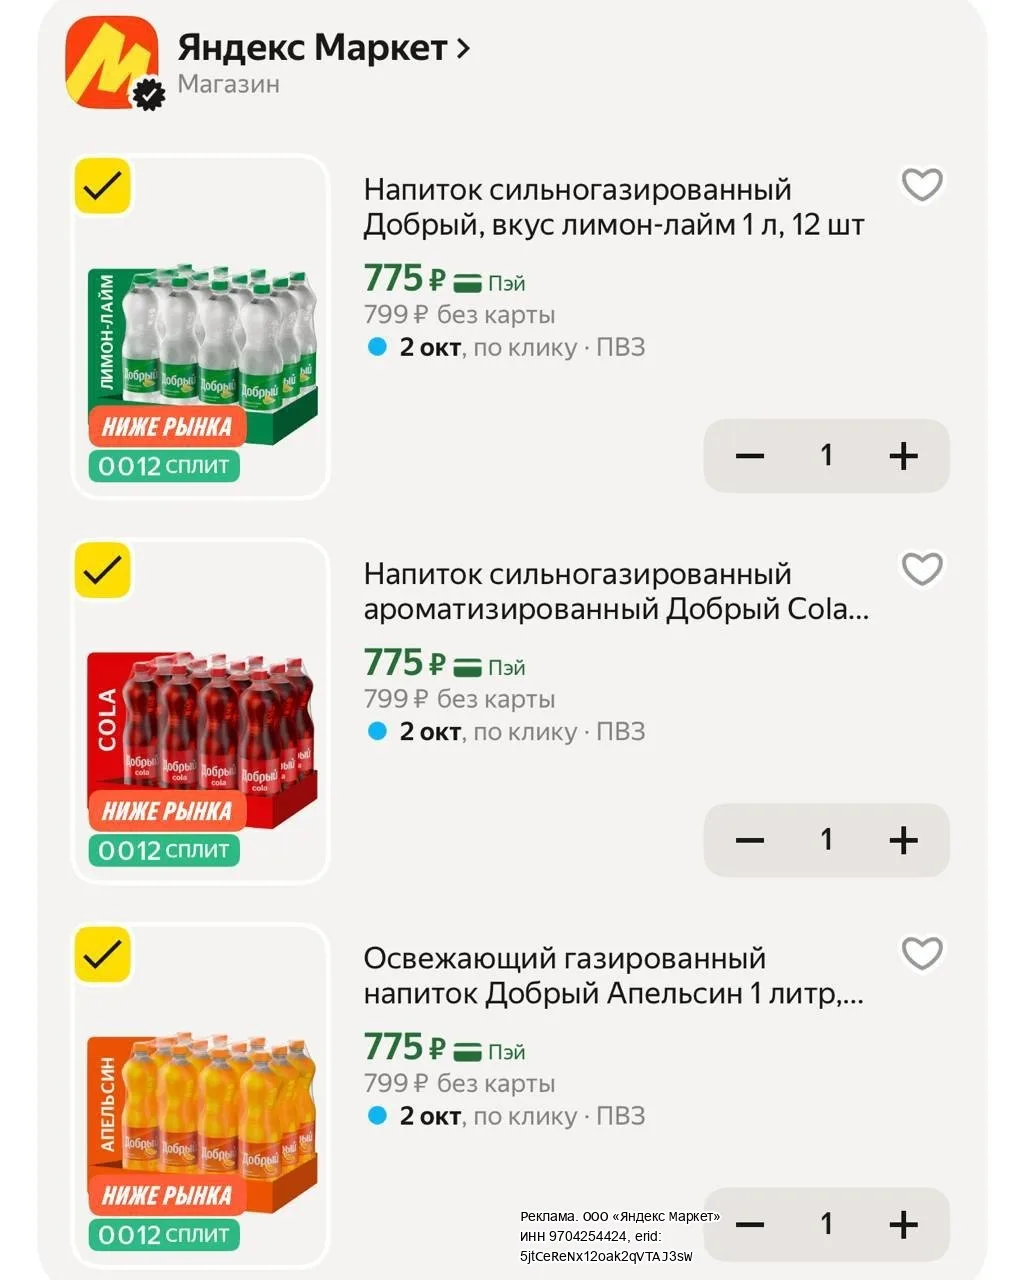1025x1280 pixels.
Task: Uncheck the Добрый Cola product checkbox
Action: click(x=103, y=570)
